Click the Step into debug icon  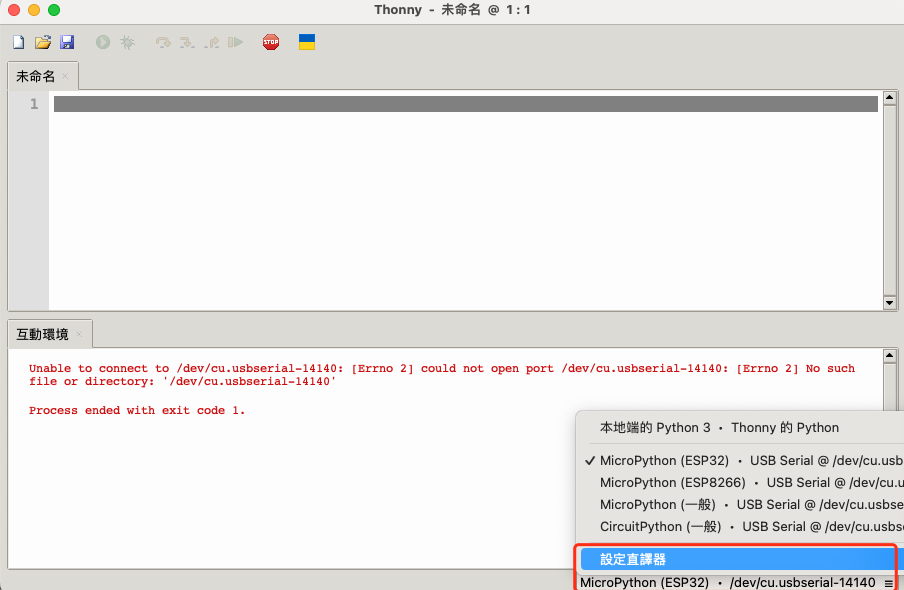[187, 42]
